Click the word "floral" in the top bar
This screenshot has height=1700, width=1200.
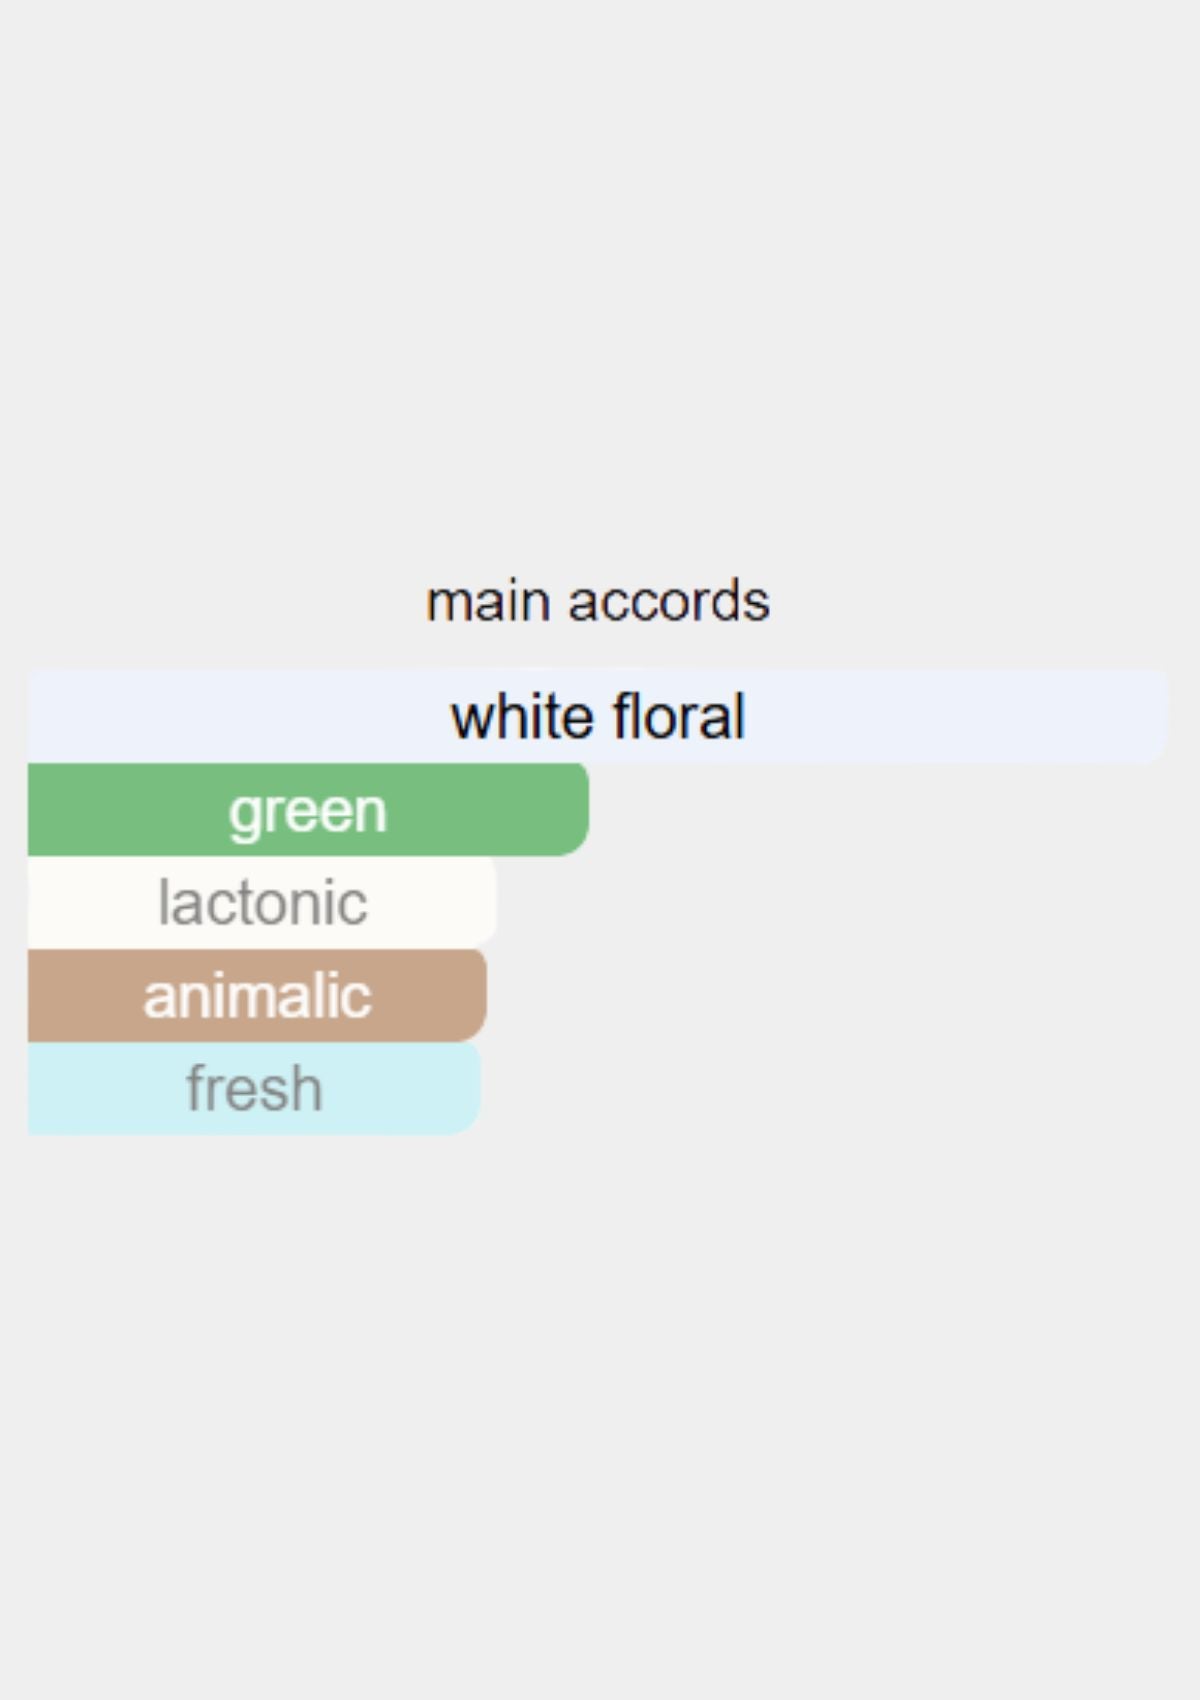(x=678, y=717)
